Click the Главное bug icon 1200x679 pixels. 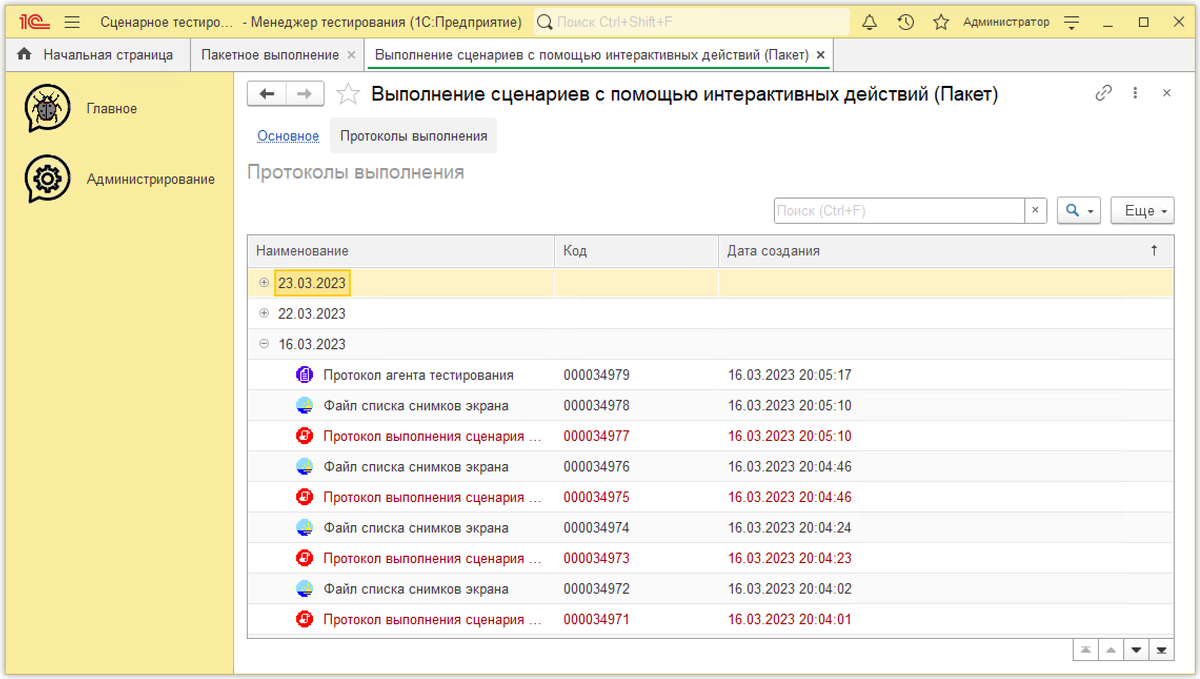(48, 108)
